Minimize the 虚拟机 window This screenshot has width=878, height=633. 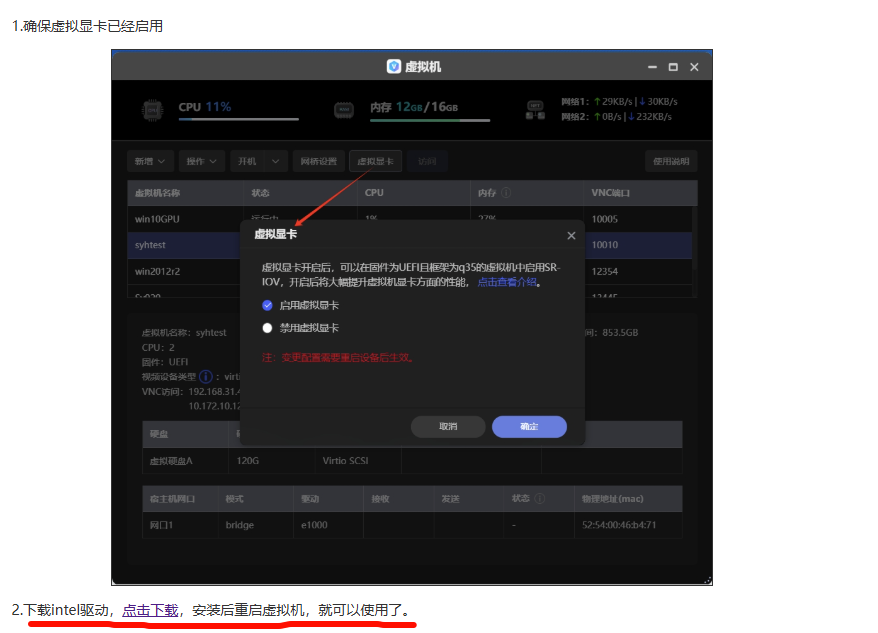click(652, 67)
